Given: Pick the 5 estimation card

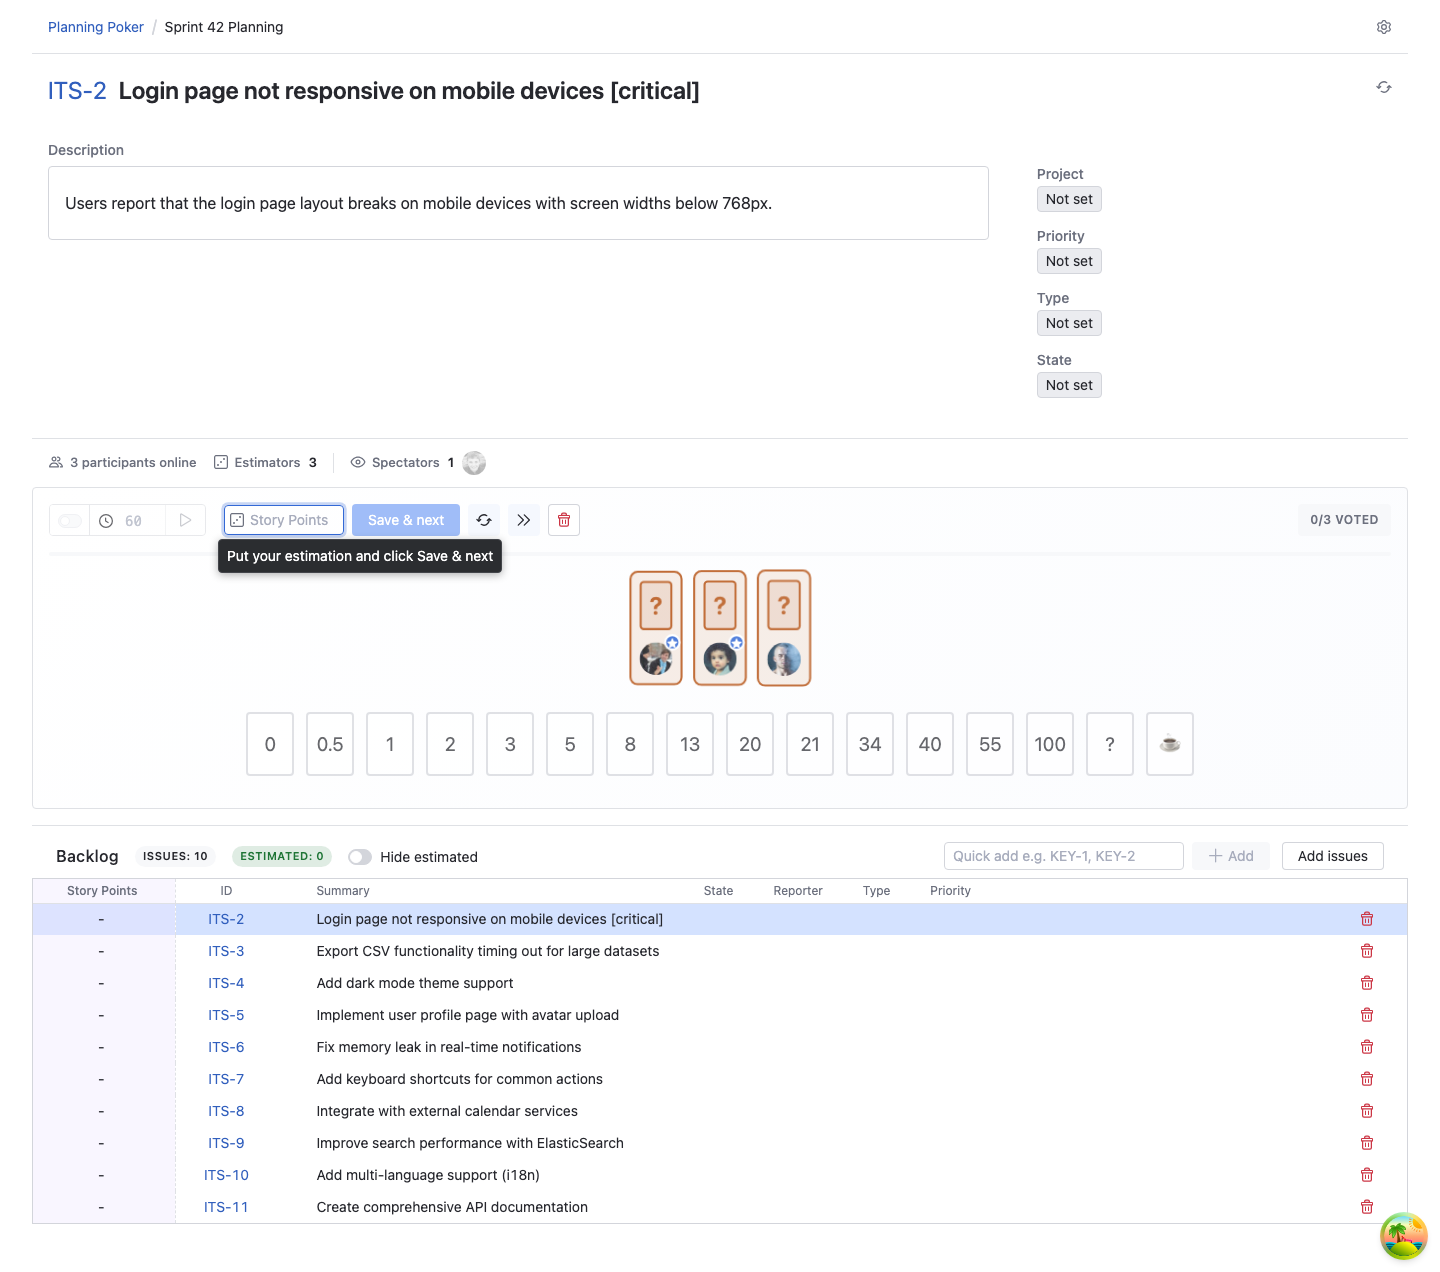Looking at the screenshot, I should pos(570,744).
